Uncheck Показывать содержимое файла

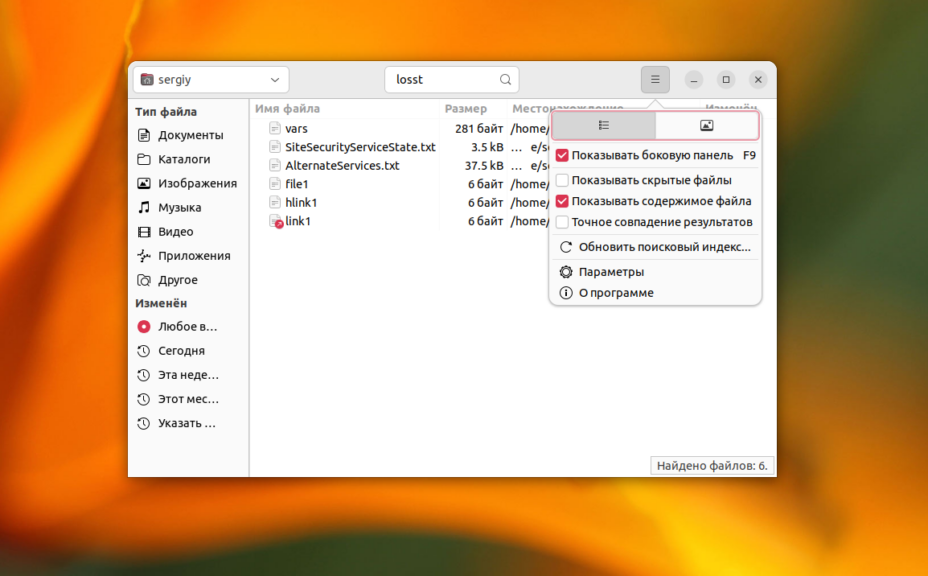[562, 201]
